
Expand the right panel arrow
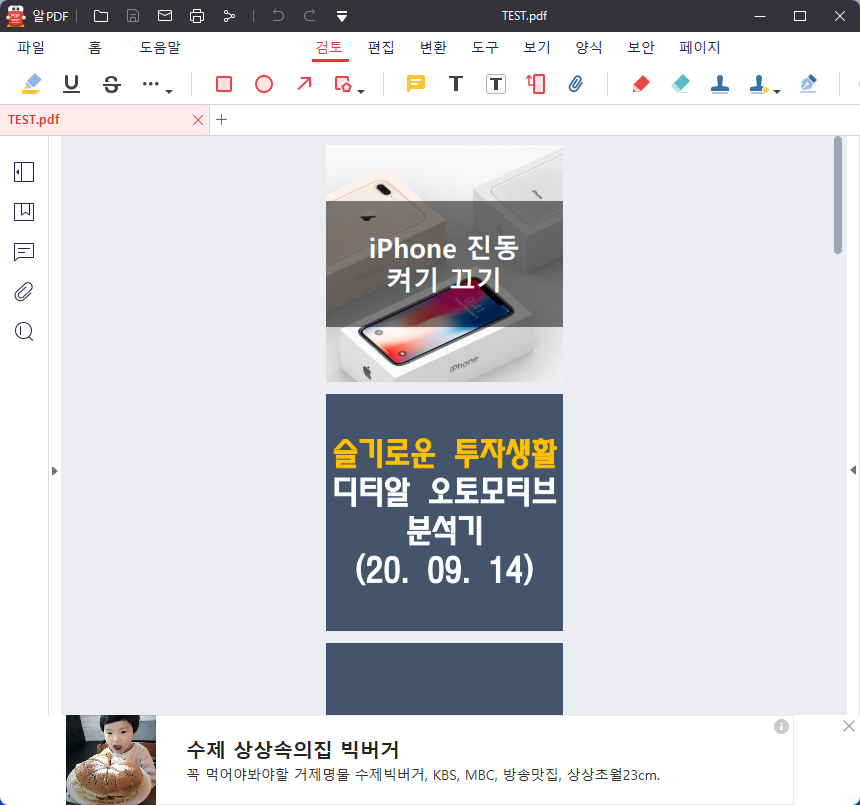click(x=853, y=470)
